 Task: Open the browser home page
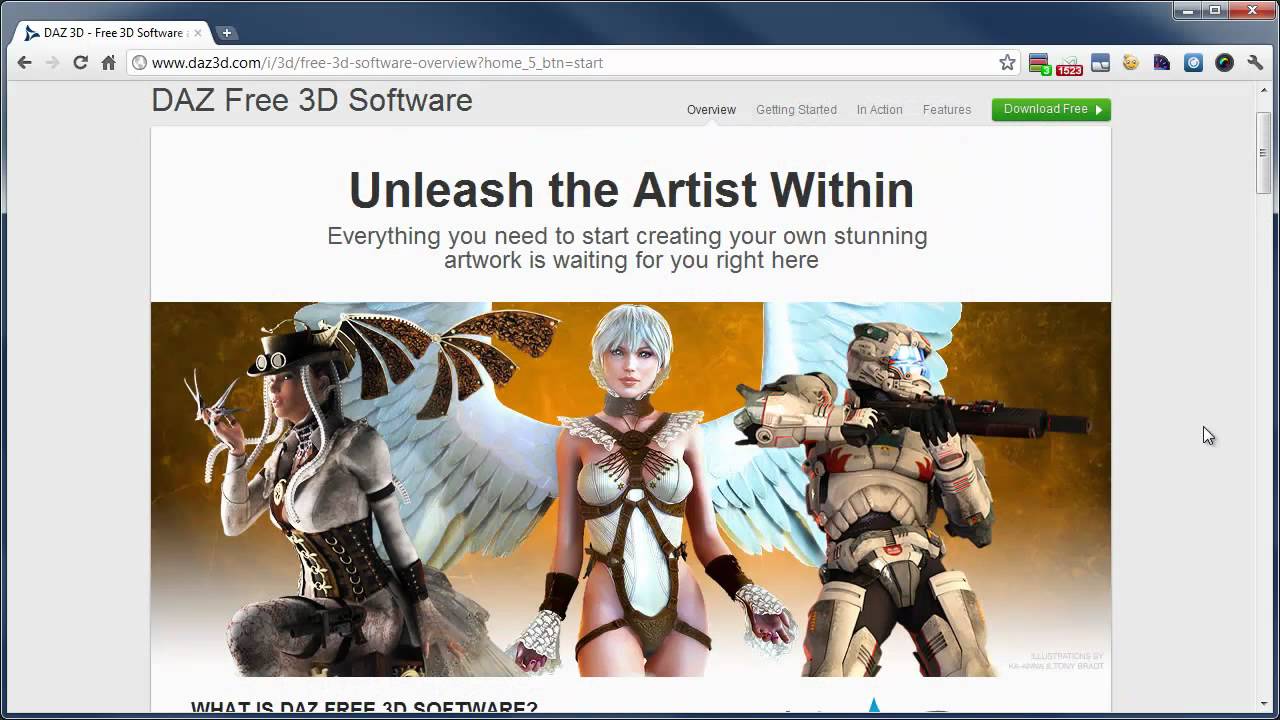(109, 62)
